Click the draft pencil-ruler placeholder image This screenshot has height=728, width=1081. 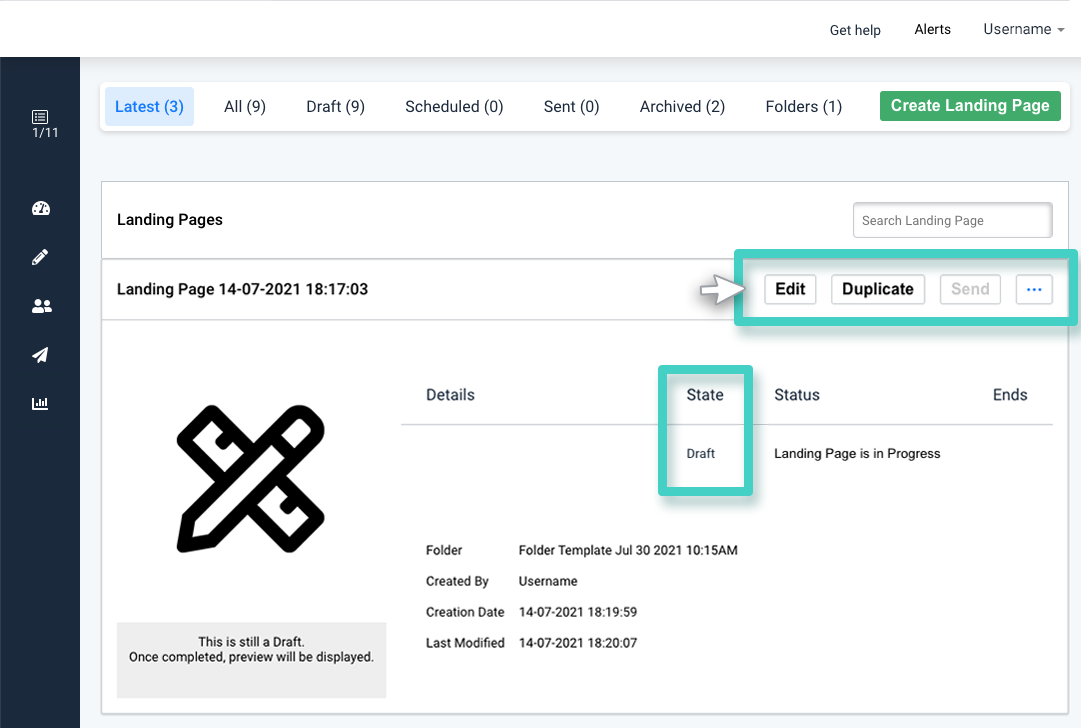(x=251, y=478)
